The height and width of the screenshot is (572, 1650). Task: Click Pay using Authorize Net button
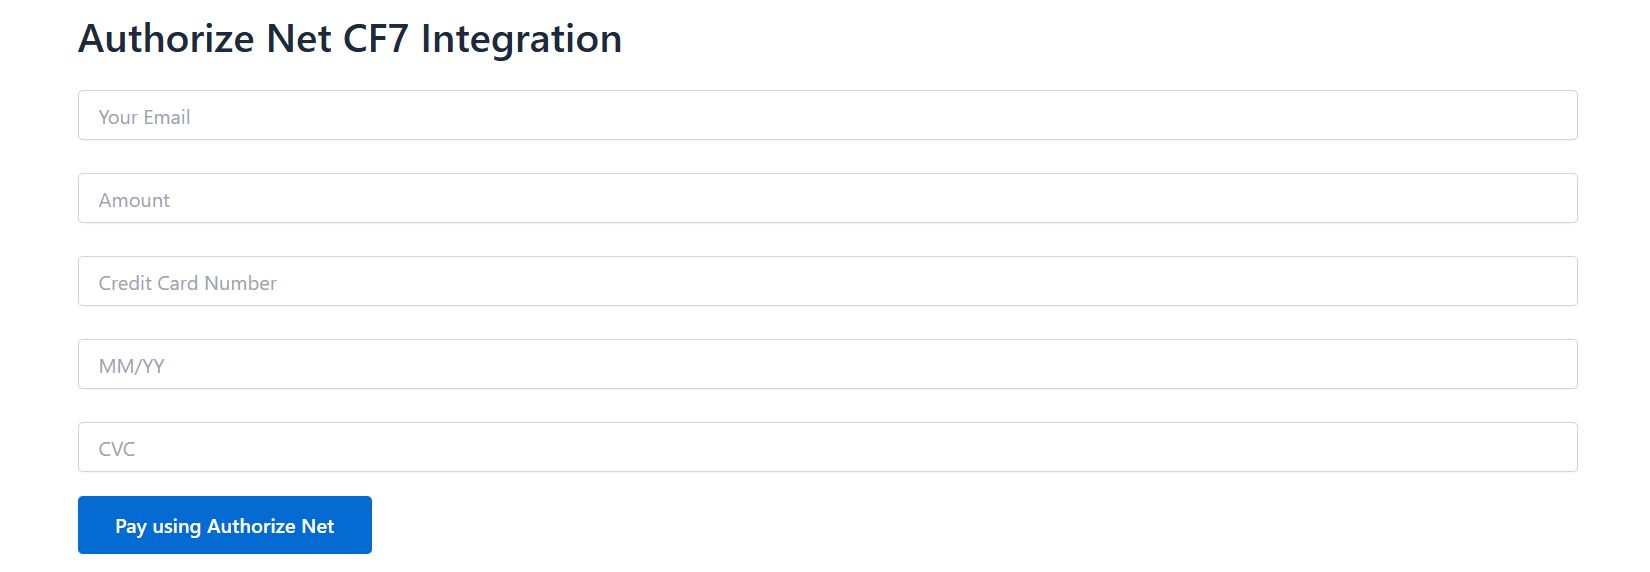pyautogui.click(x=225, y=525)
